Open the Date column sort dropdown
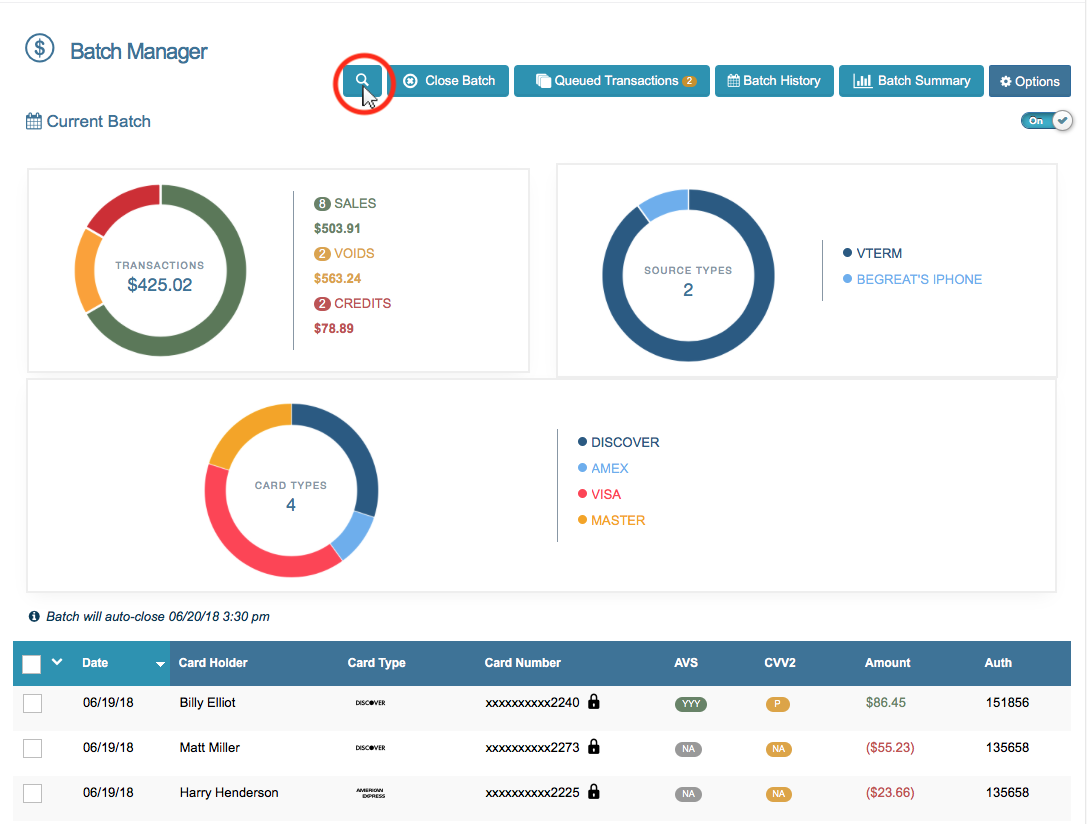 [159, 663]
